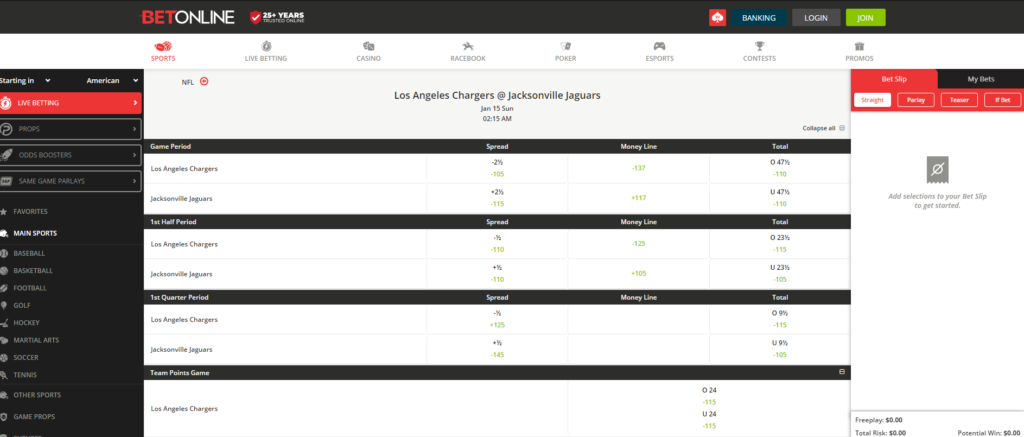
Task: Bet 1st half total under 23½
Action: click(x=780, y=274)
